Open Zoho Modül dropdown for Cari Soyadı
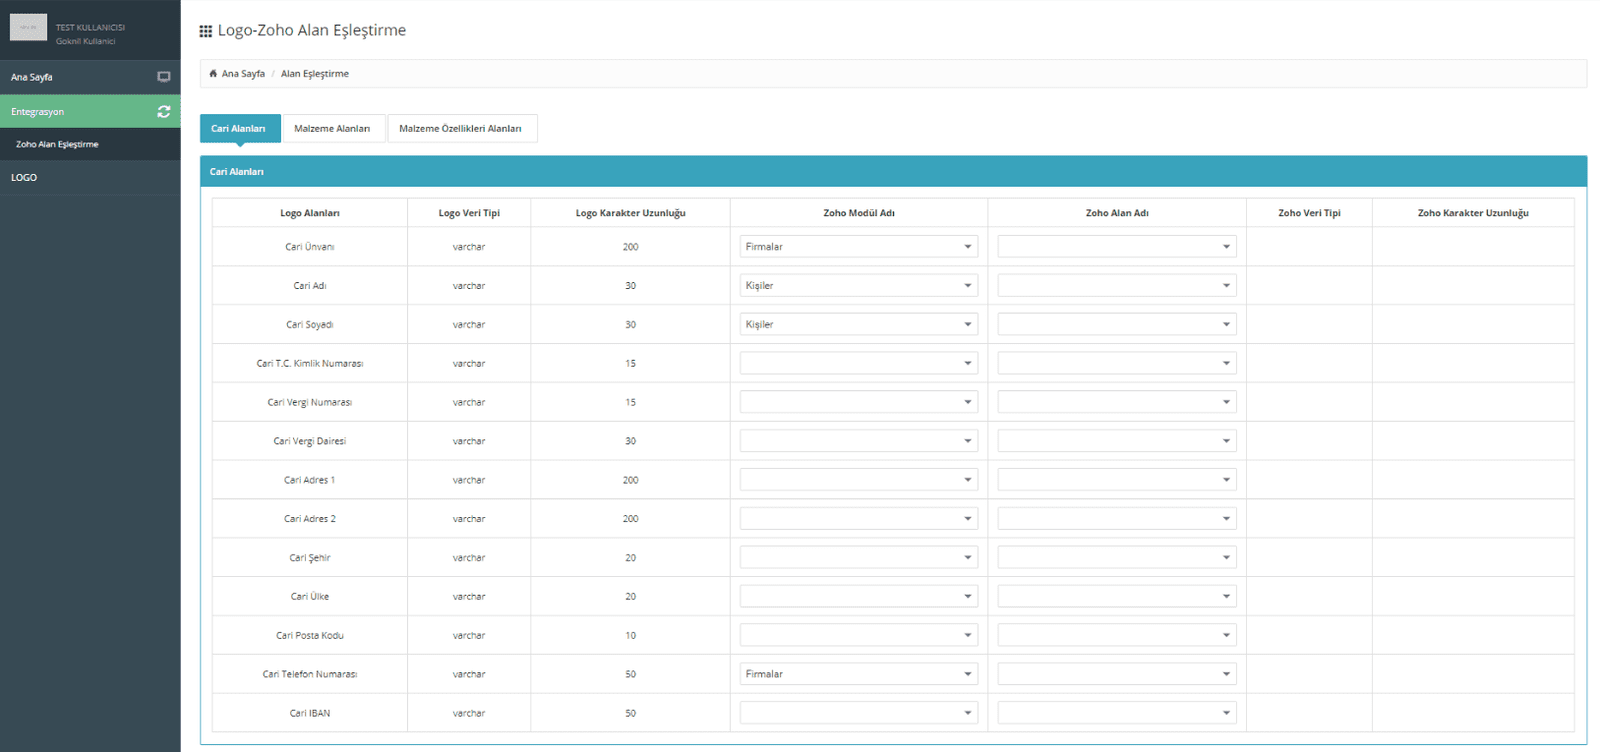Image resolution: width=1600 pixels, height=752 pixels. [859, 324]
